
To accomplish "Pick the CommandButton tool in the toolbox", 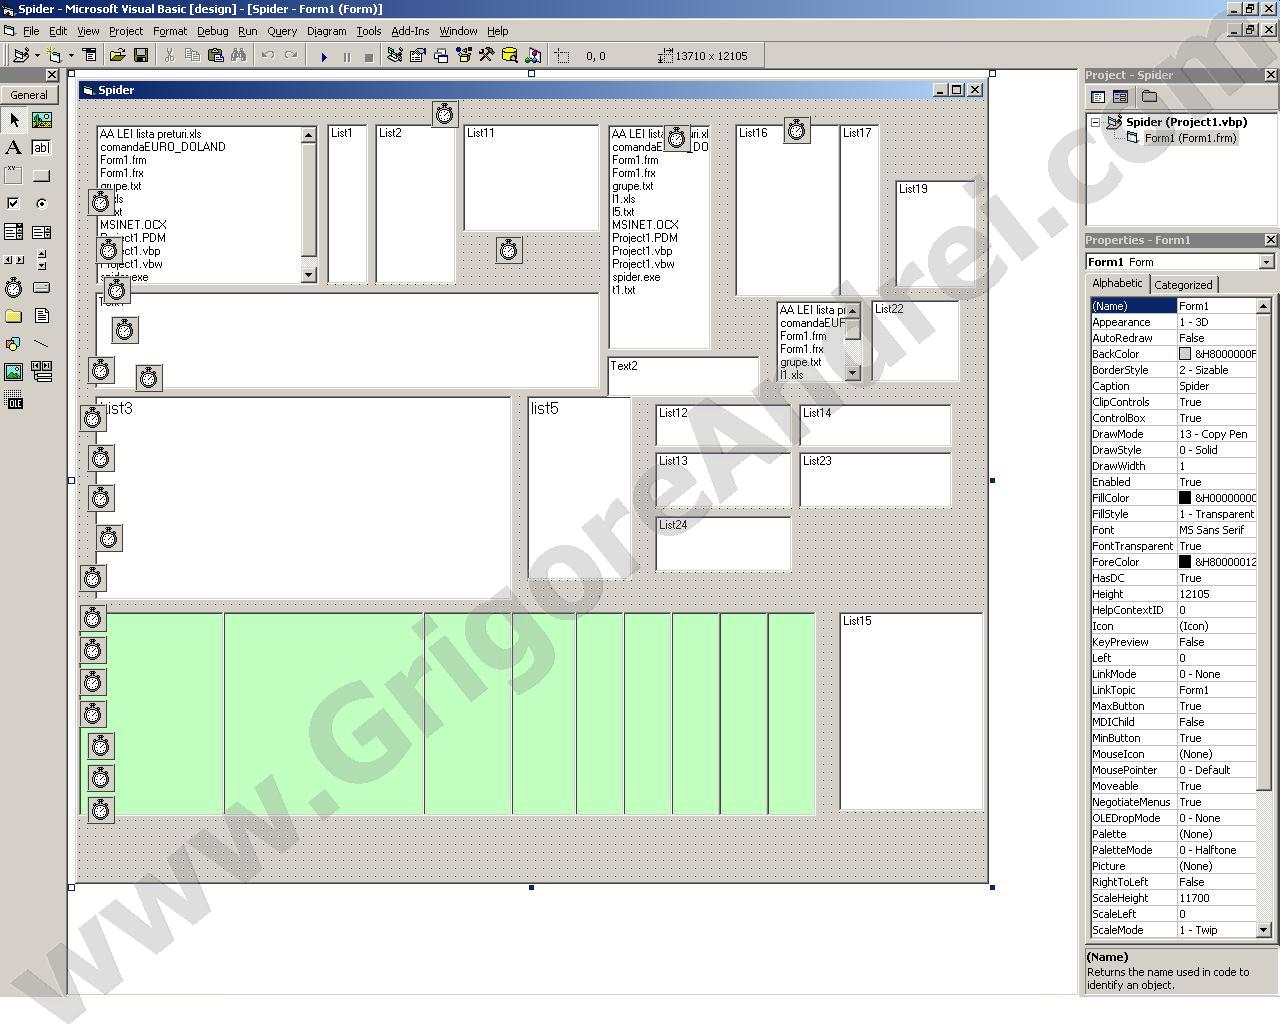I will (x=41, y=176).
